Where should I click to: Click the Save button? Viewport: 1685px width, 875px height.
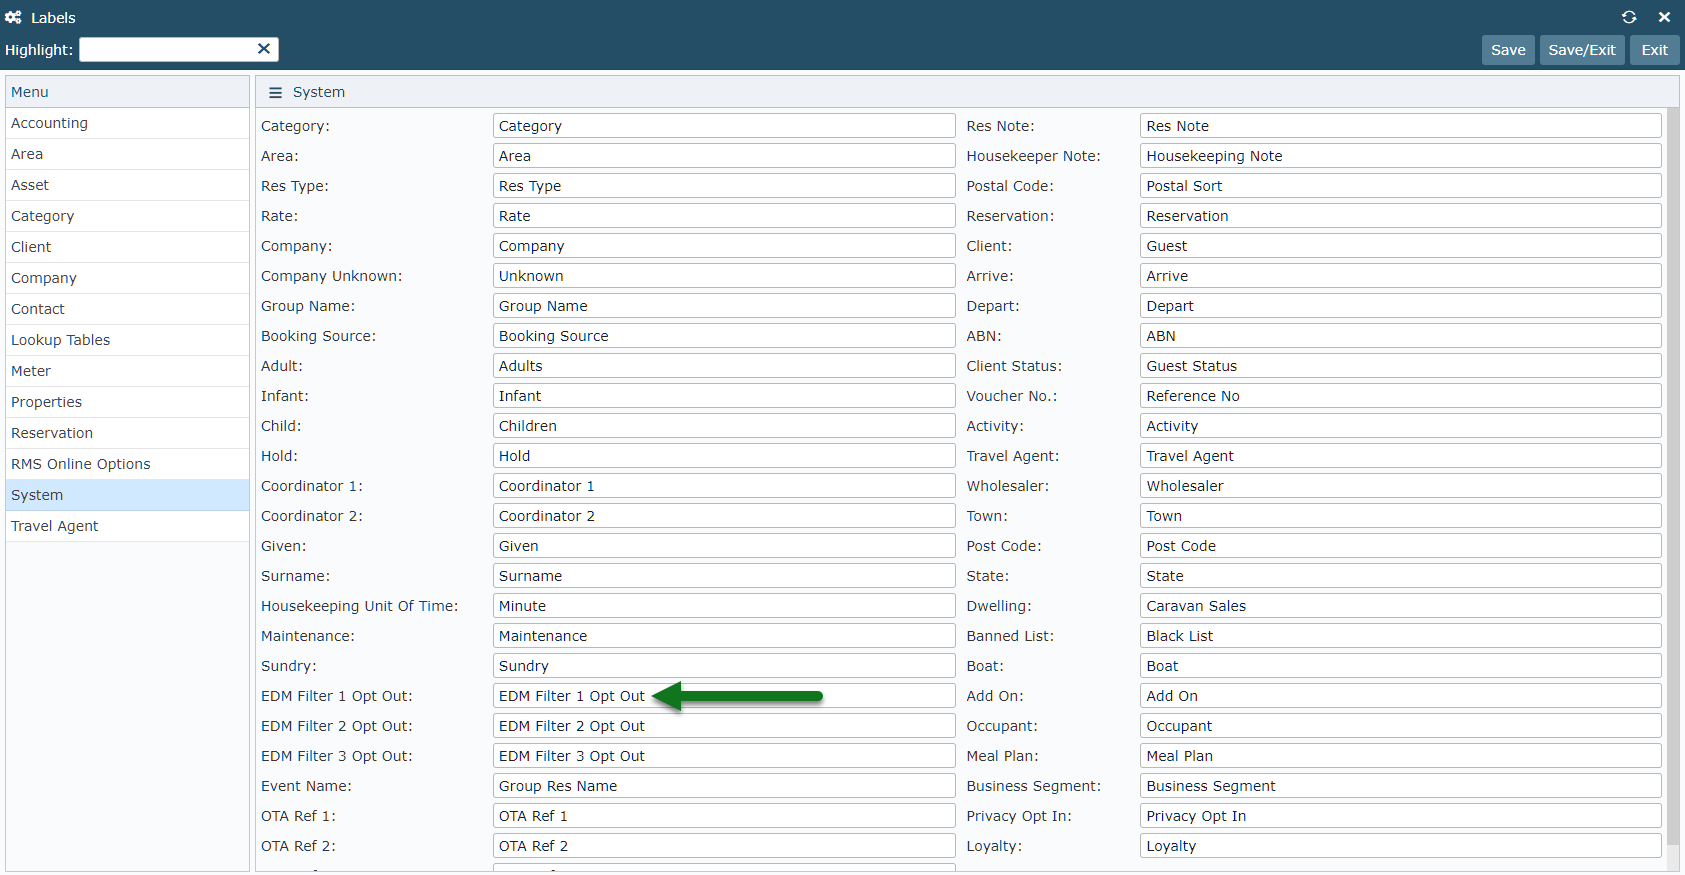(x=1508, y=50)
